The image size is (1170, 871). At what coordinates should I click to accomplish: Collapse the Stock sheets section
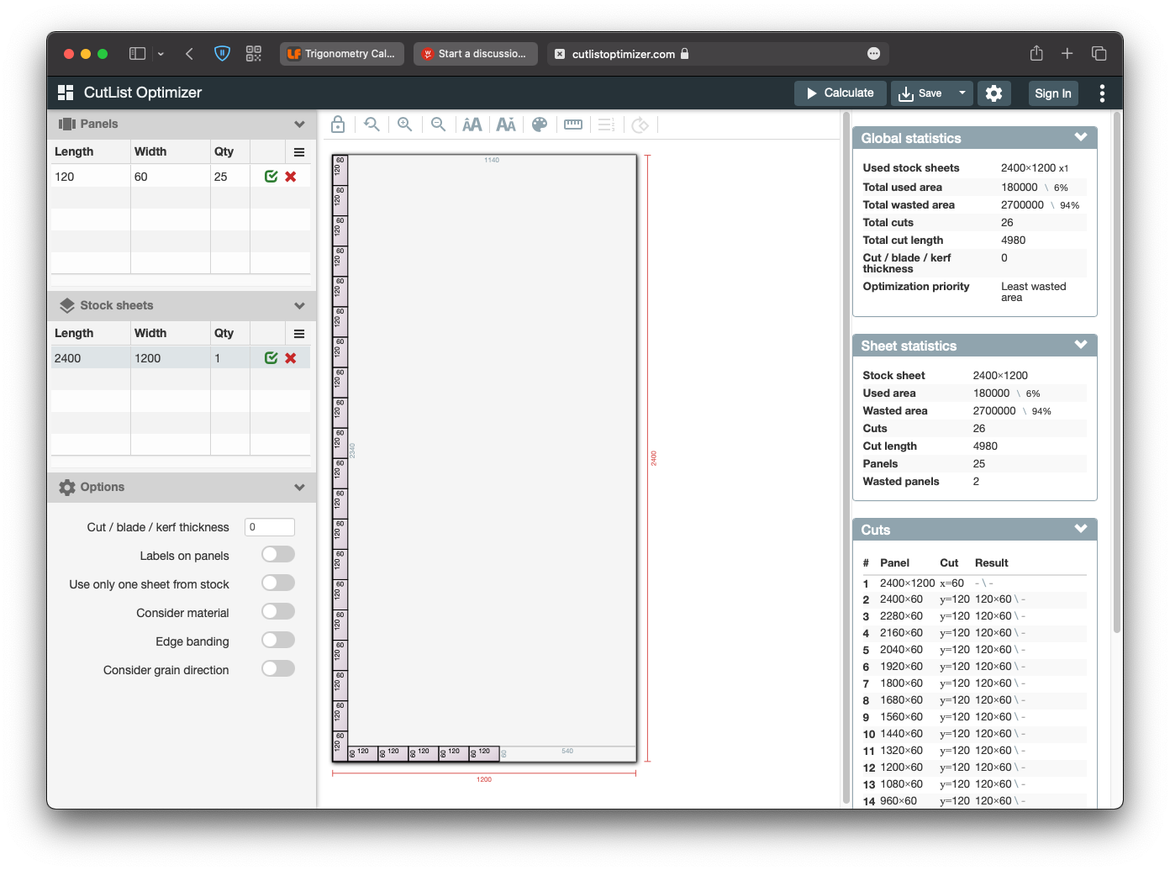click(x=299, y=305)
